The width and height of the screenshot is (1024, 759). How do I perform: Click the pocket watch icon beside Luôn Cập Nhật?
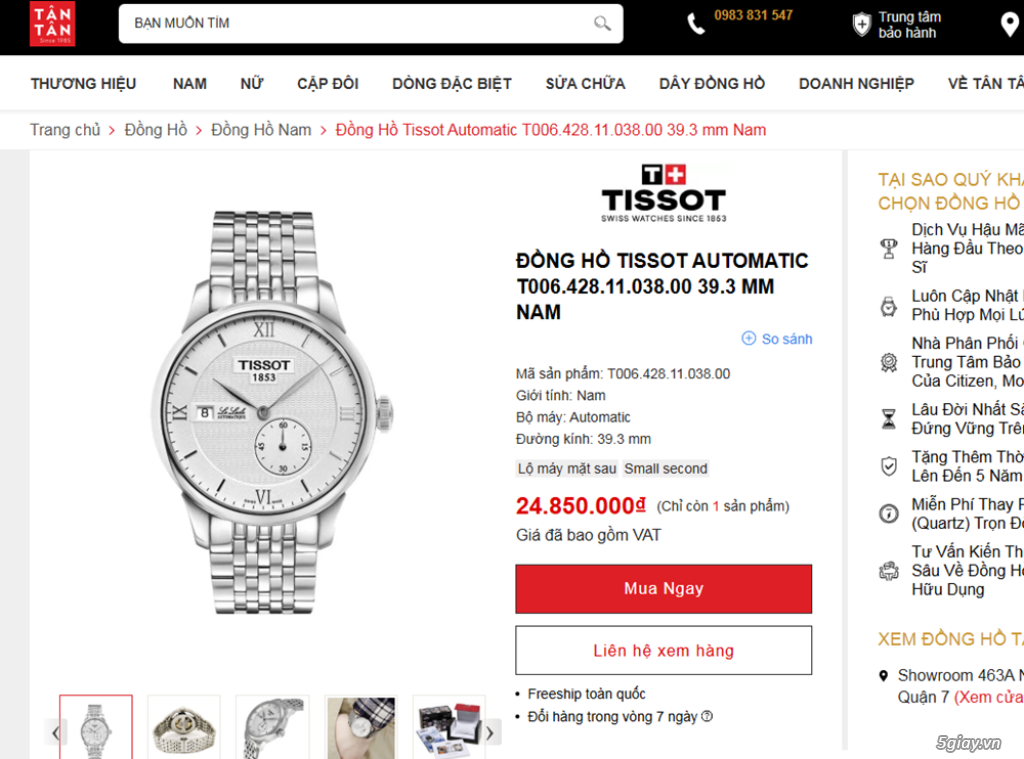pyautogui.click(x=889, y=306)
